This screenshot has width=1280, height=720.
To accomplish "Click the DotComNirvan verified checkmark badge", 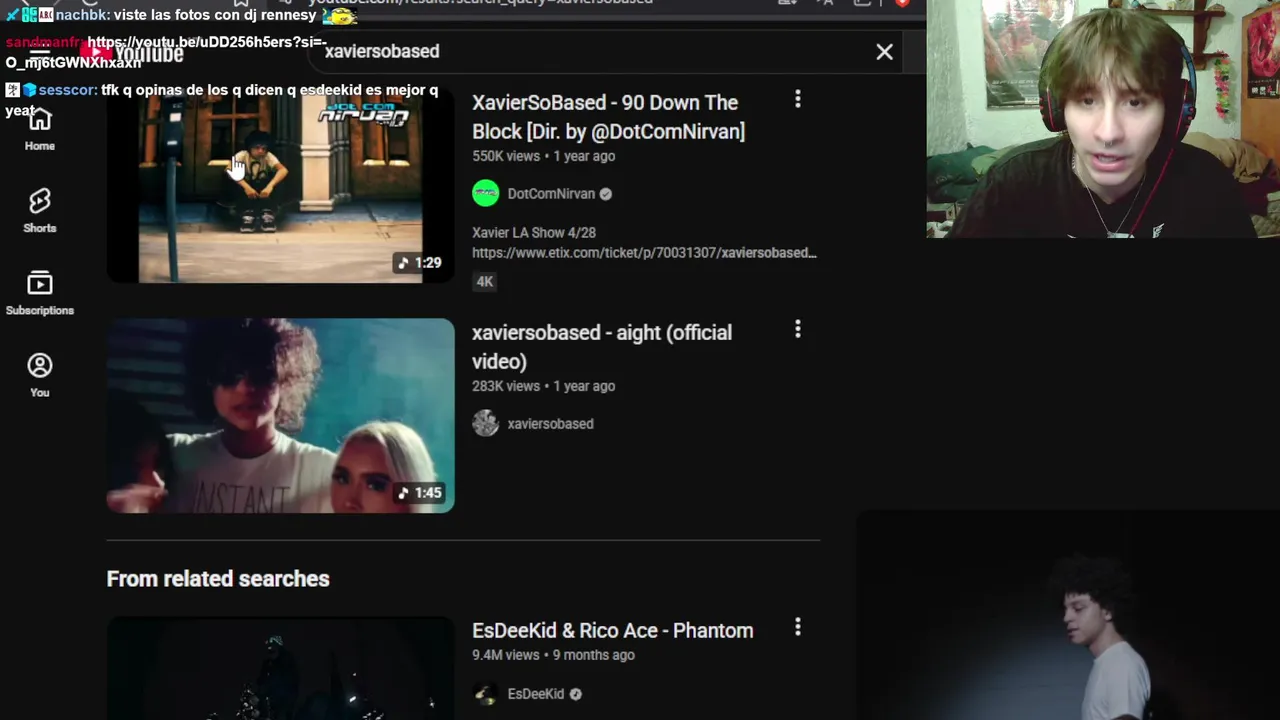I will coord(606,194).
